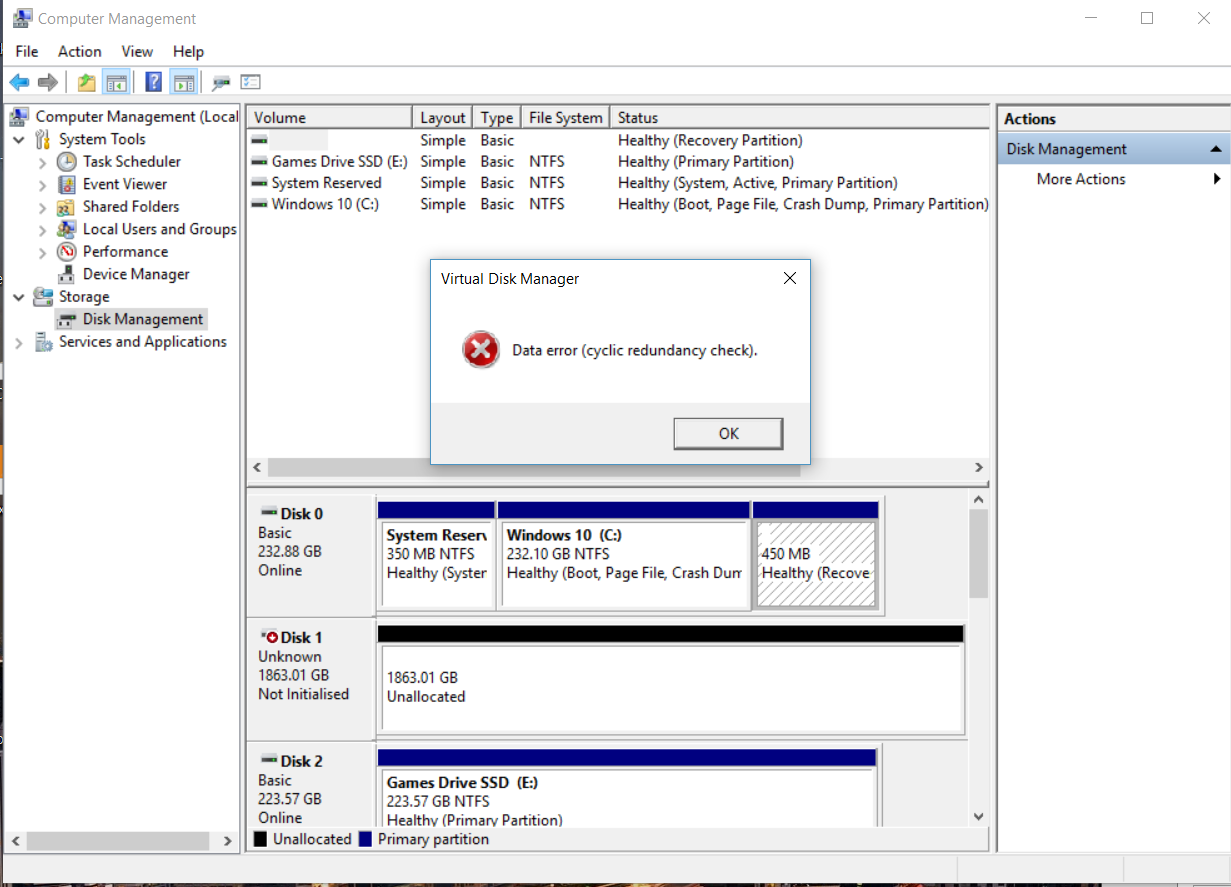Expand the Performance tree node
Viewport: 1231px width, 887px height.
[42, 252]
